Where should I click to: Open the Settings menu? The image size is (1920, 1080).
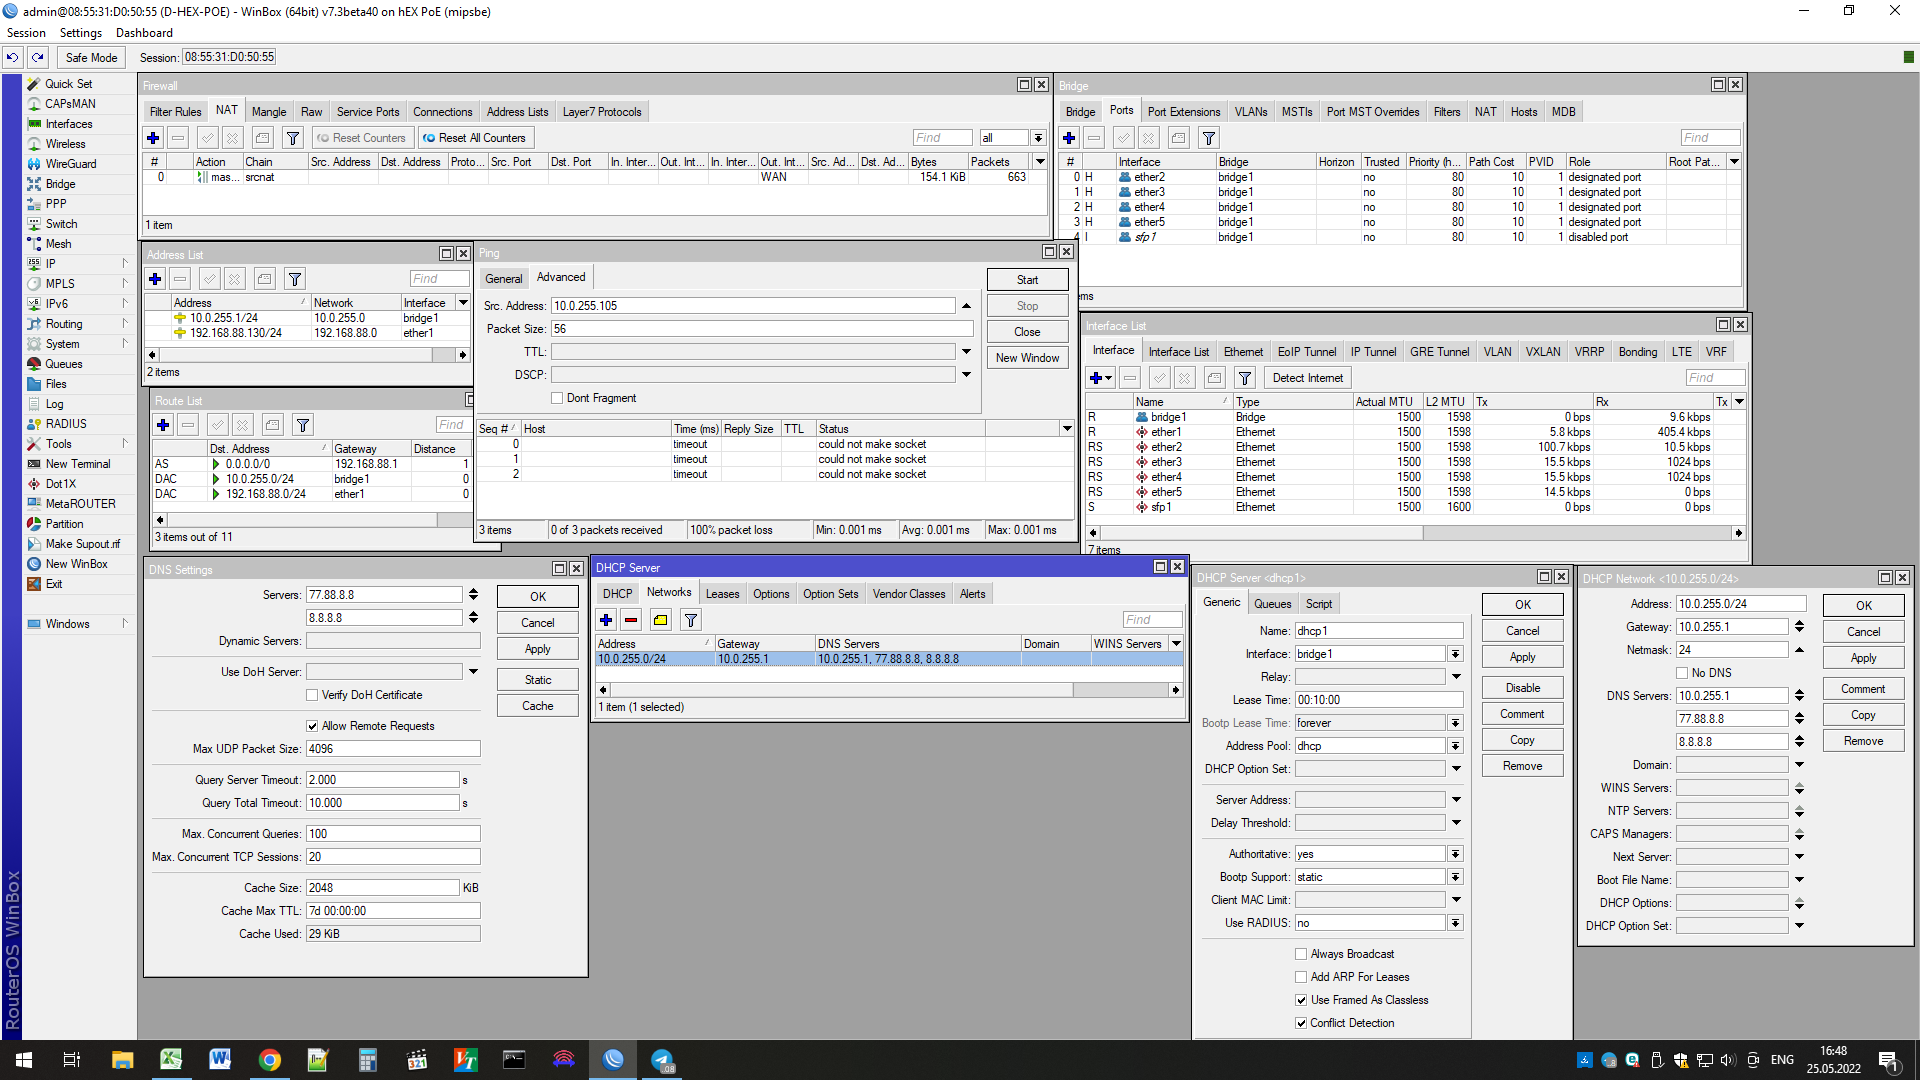[x=80, y=33]
